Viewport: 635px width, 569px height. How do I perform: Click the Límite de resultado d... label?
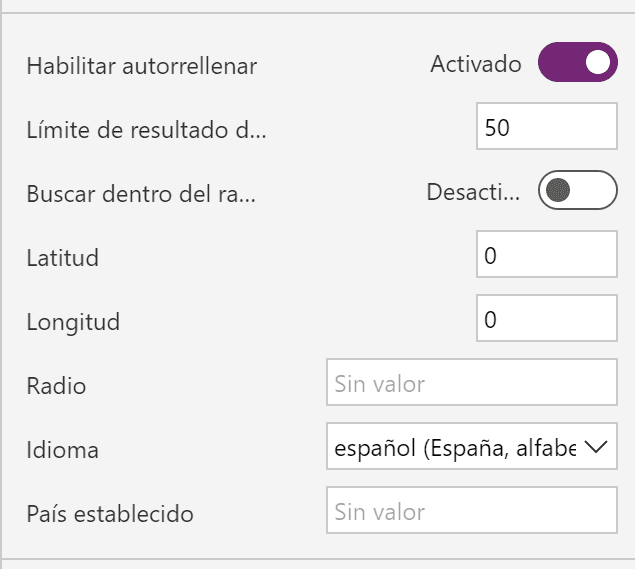pos(146,130)
